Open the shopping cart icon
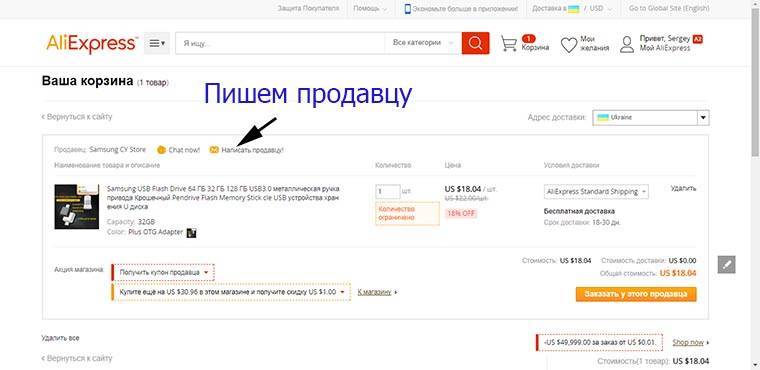Screen dimensions: 760x370 pos(509,44)
